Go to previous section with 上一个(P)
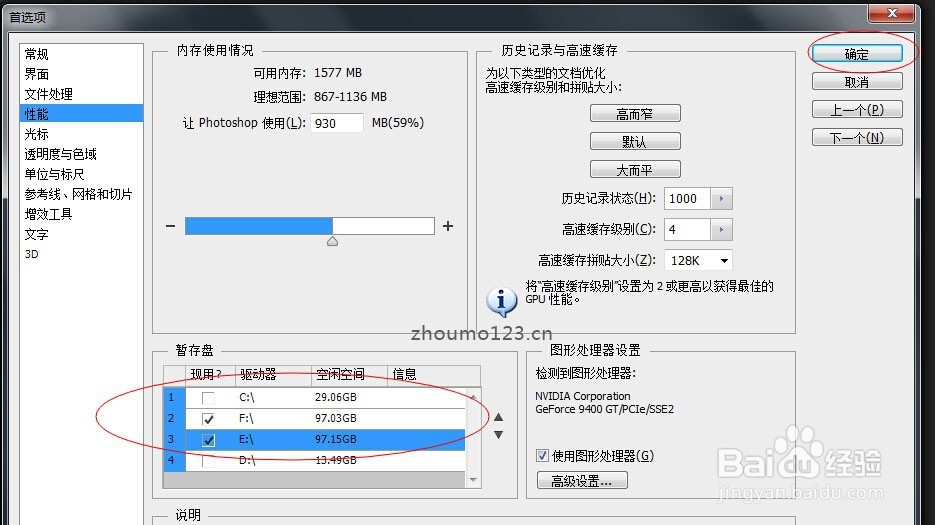The width and height of the screenshot is (935, 525). [x=857, y=110]
